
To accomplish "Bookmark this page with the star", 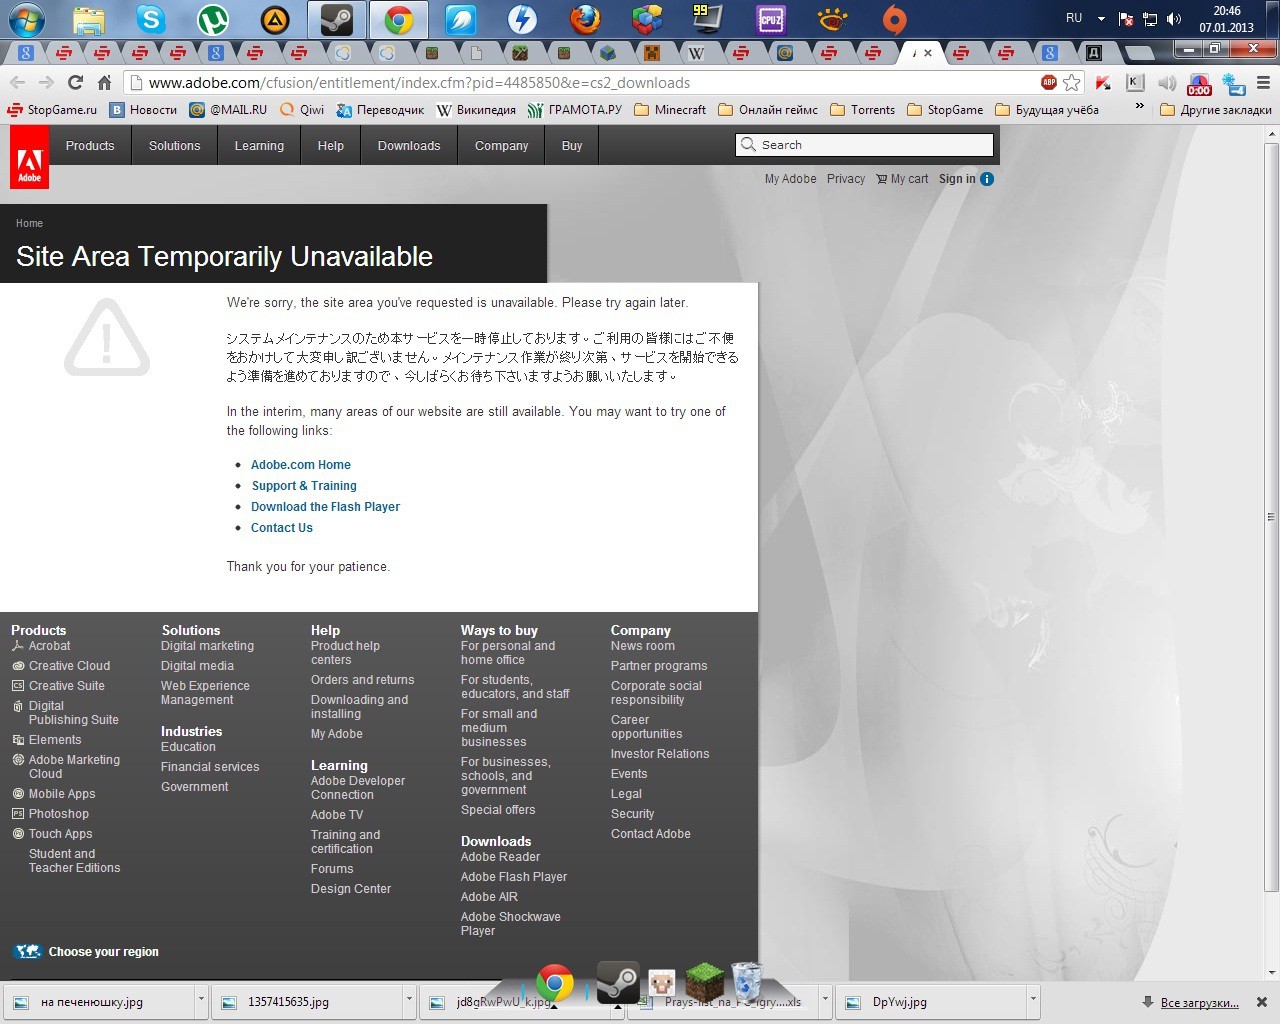I will click(x=1072, y=83).
